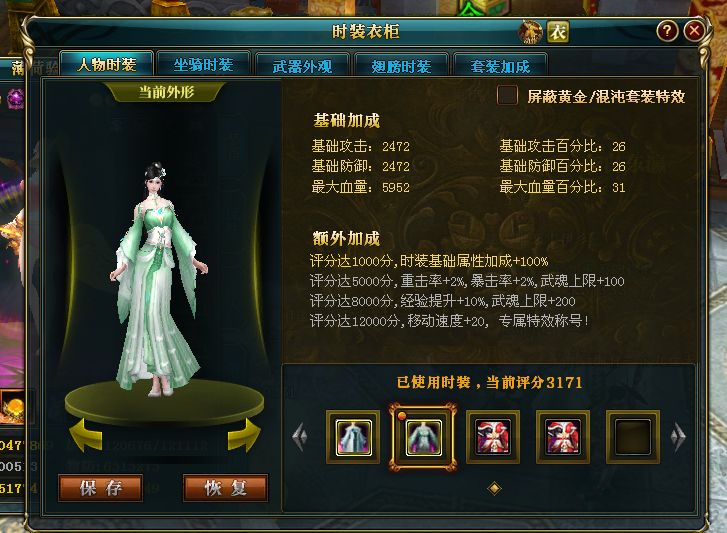This screenshot has height=533, width=727.
Task: Select the fourth red costume slot
Action: click(x=563, y=437)
